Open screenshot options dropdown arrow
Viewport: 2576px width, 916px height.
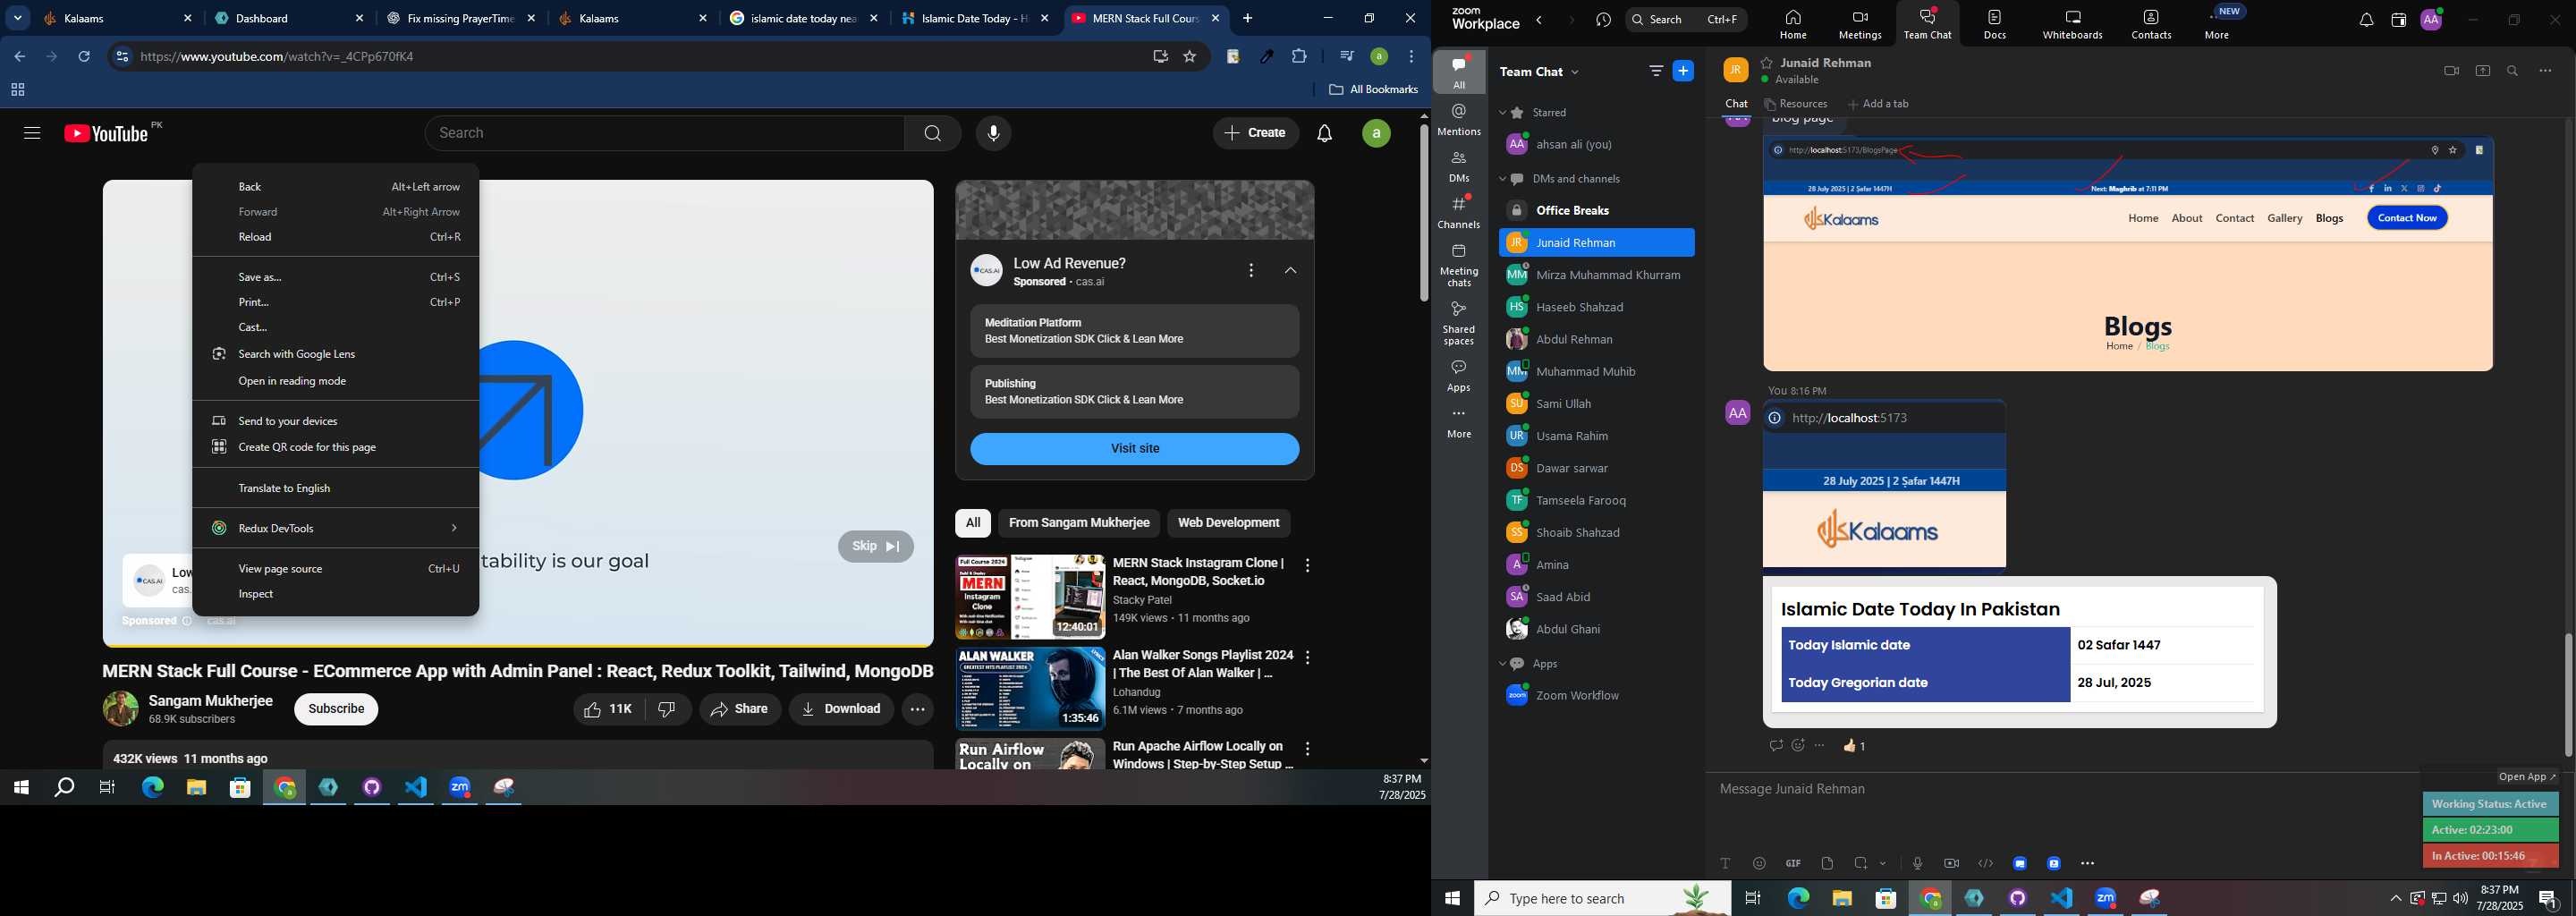[1884, 863]
